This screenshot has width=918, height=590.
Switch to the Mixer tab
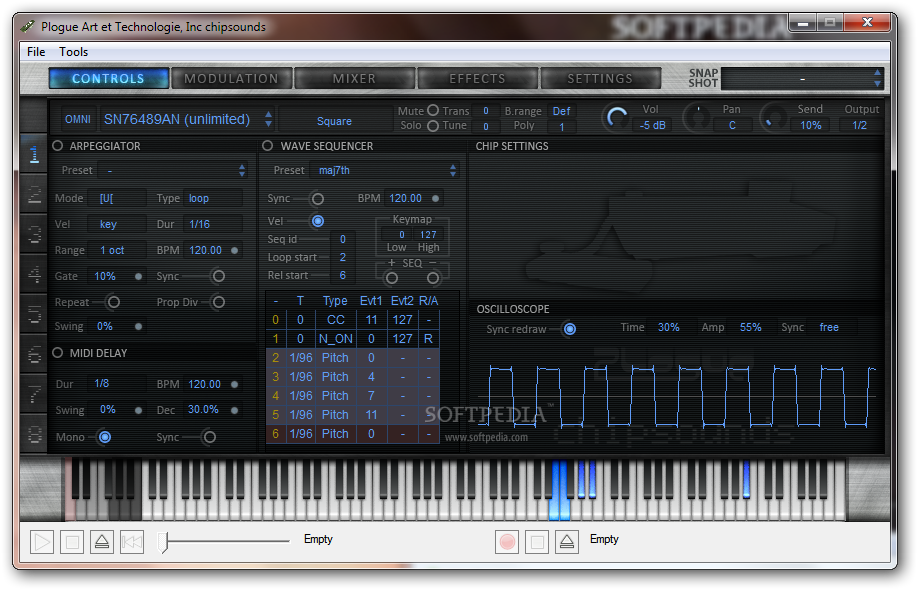354,78
